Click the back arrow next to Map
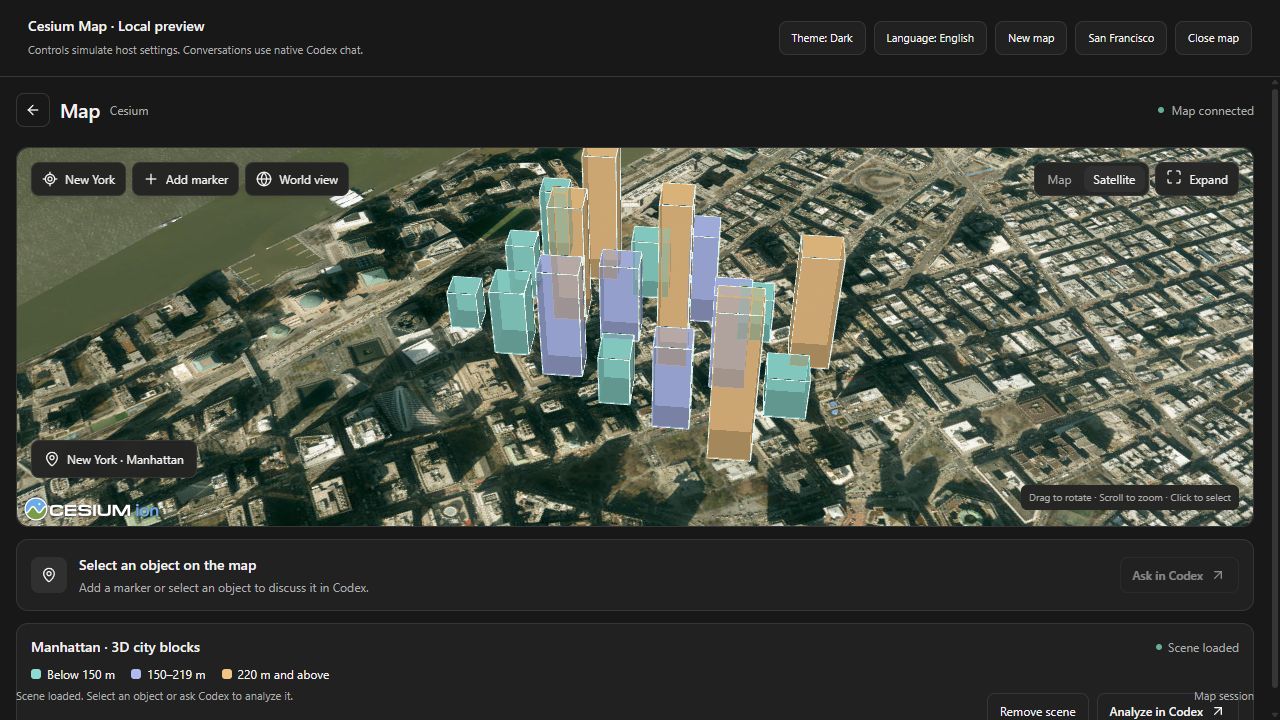Viewport: 1280px width, 720px height. pos(33,110)
